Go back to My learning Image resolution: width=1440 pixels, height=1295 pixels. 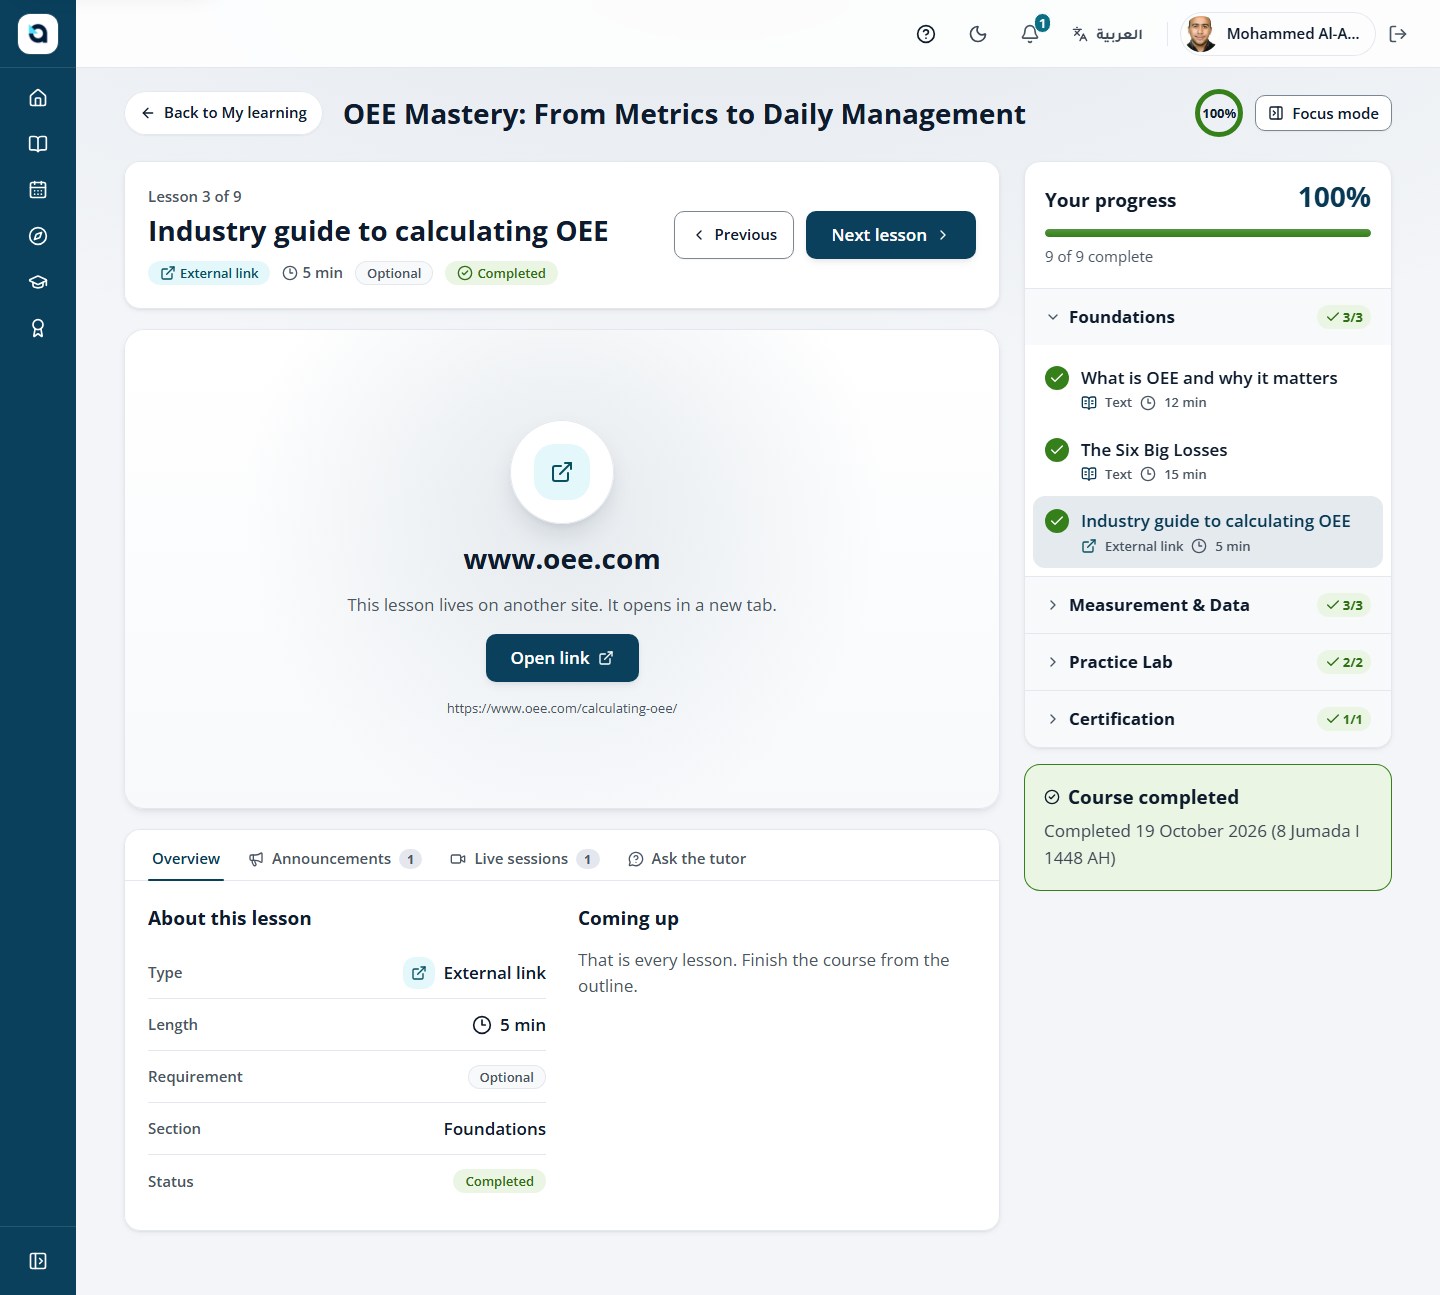pos(223,113)
